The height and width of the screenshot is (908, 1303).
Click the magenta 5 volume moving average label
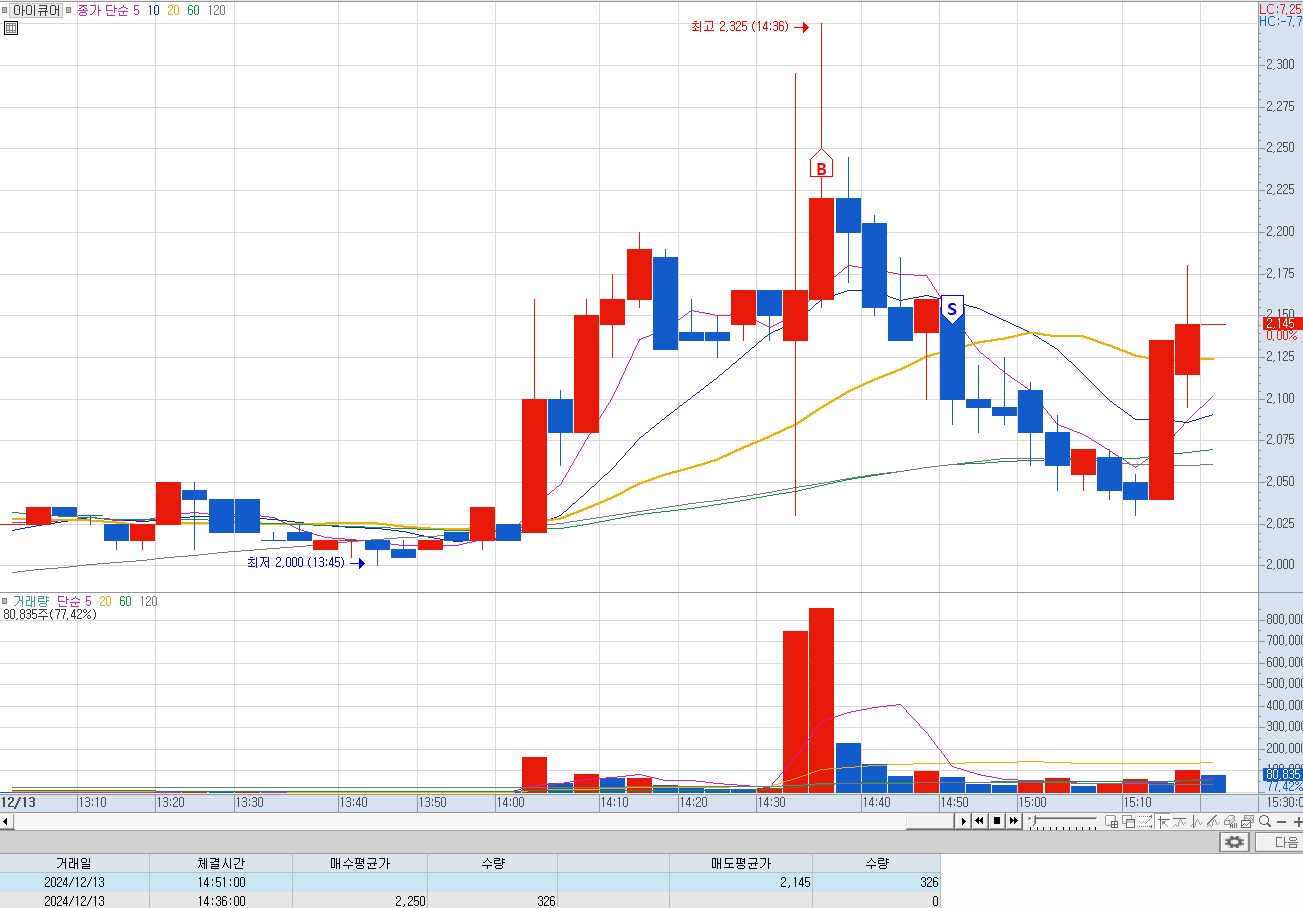(x=88, y=601)
